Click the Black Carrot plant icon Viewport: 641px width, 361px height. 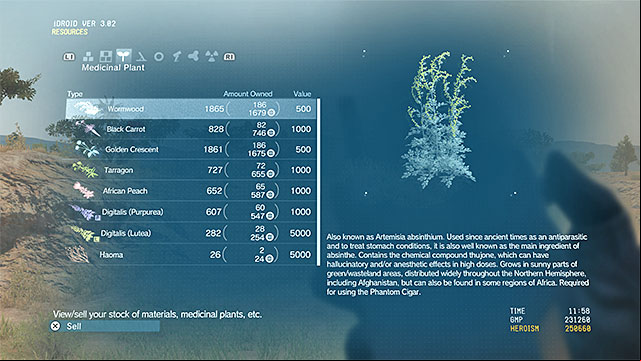[x=87, y=129]
